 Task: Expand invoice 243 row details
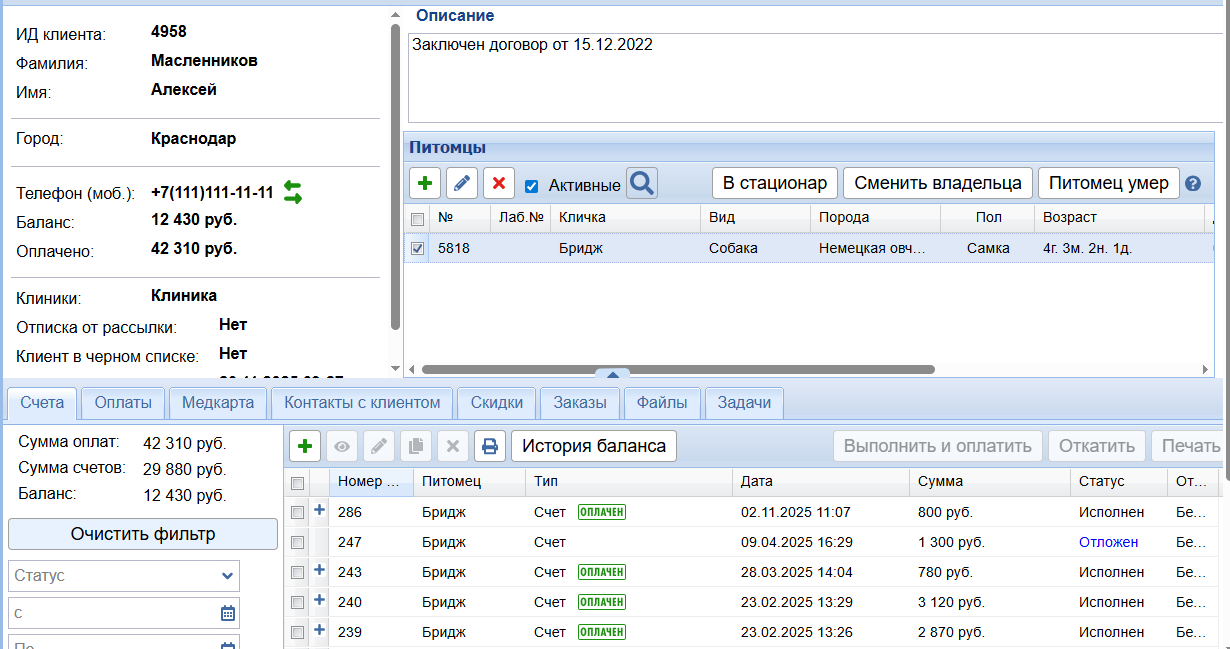click(x=320, y=571)
